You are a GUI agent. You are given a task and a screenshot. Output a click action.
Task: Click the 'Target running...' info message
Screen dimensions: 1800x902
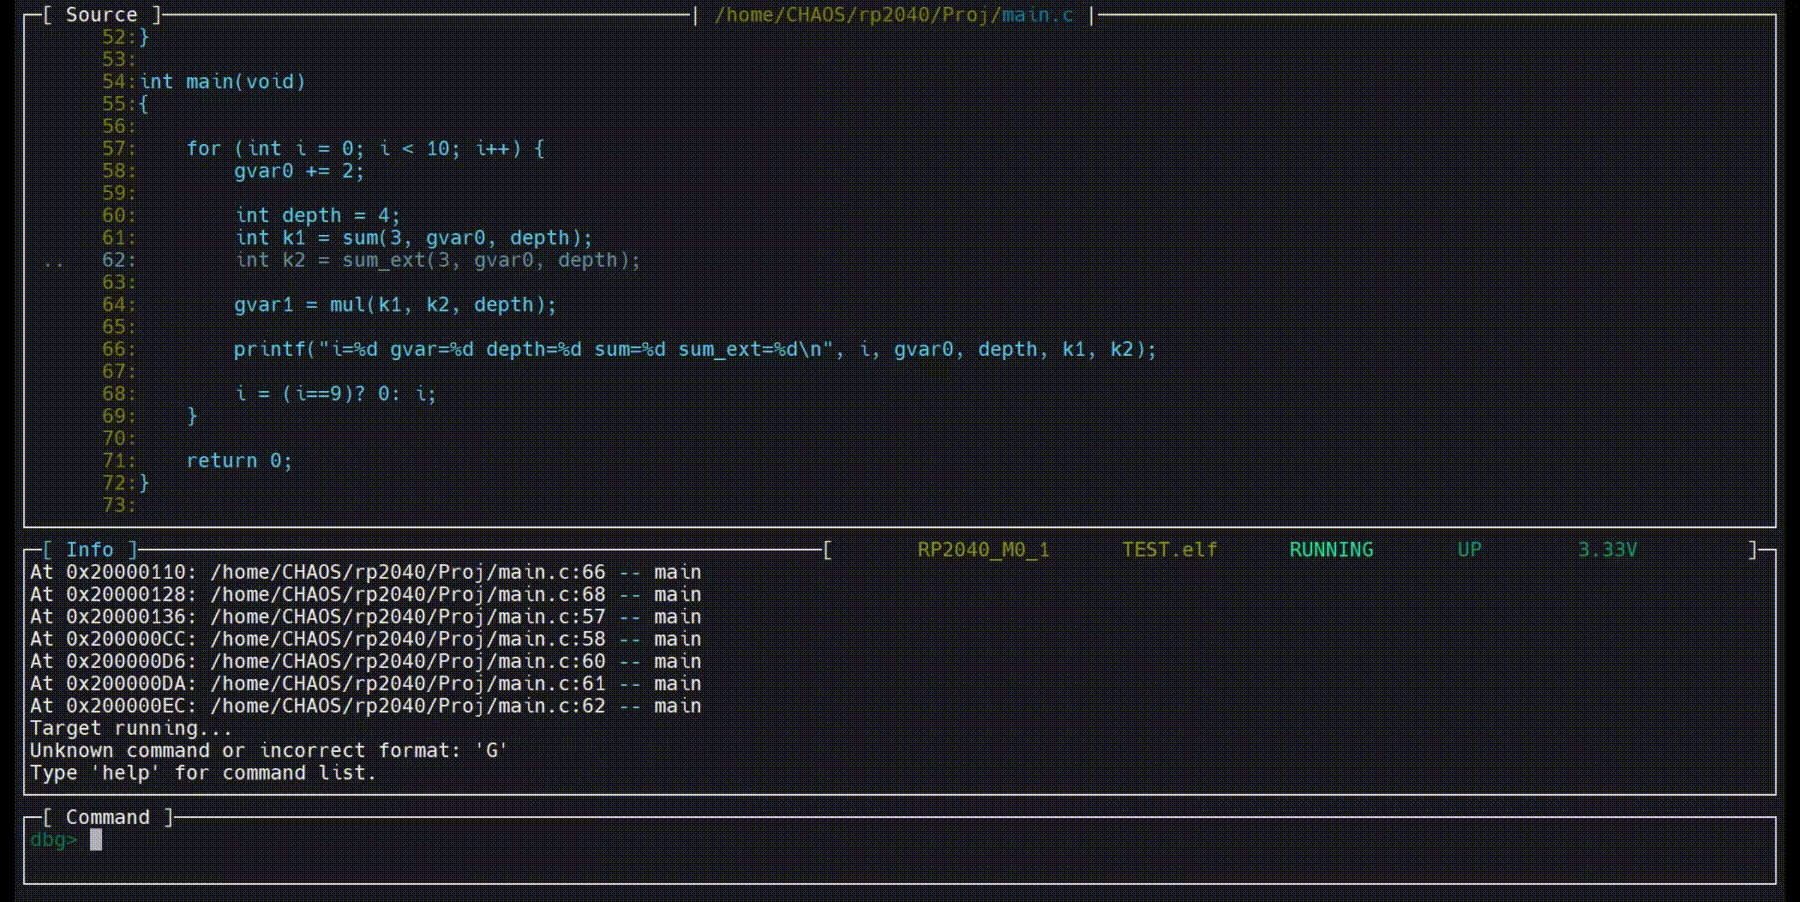[x=130, y=729]
